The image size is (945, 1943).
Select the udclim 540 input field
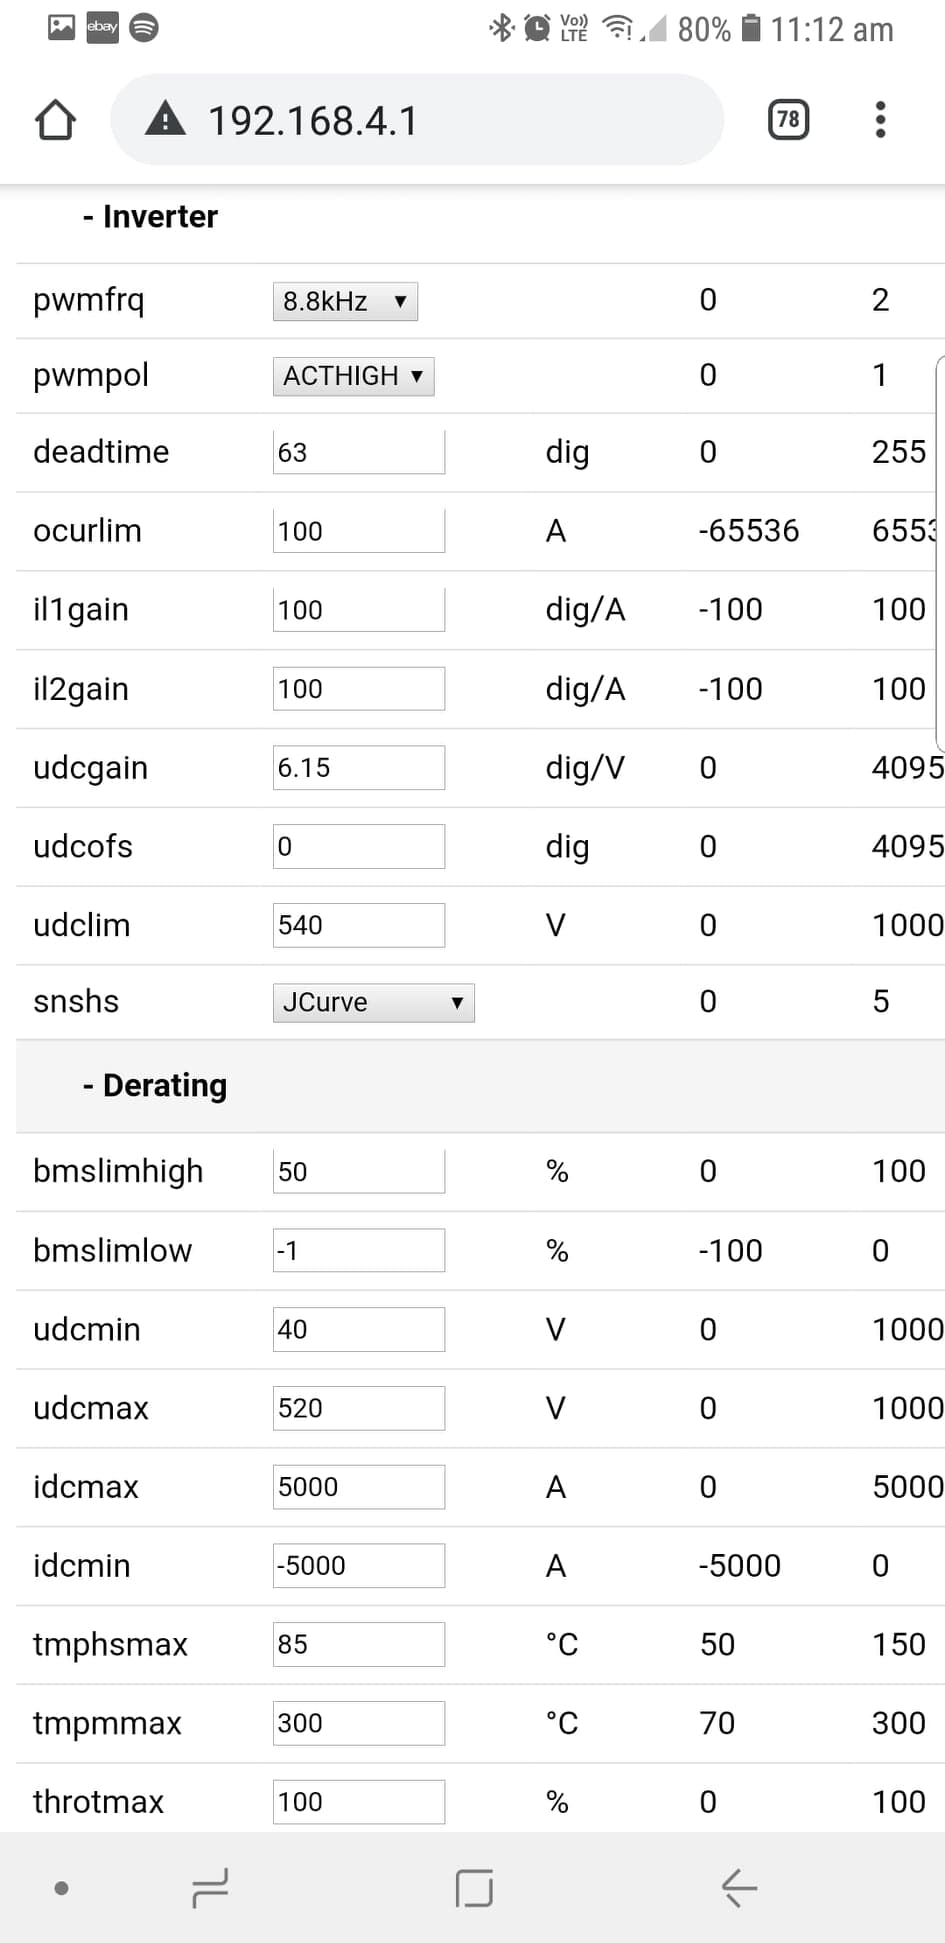pos(359,925)
